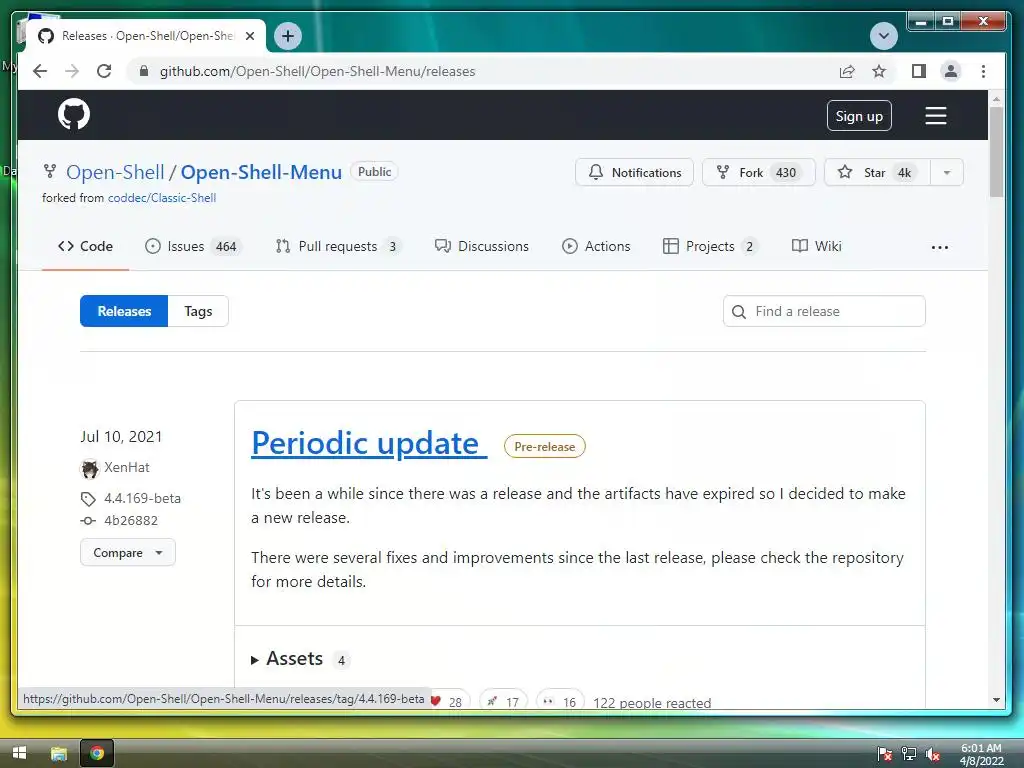Open the Discussions tab
The width and height of the screenshot is (1024, 768).
pyautogui.click(x=482, y=246)
